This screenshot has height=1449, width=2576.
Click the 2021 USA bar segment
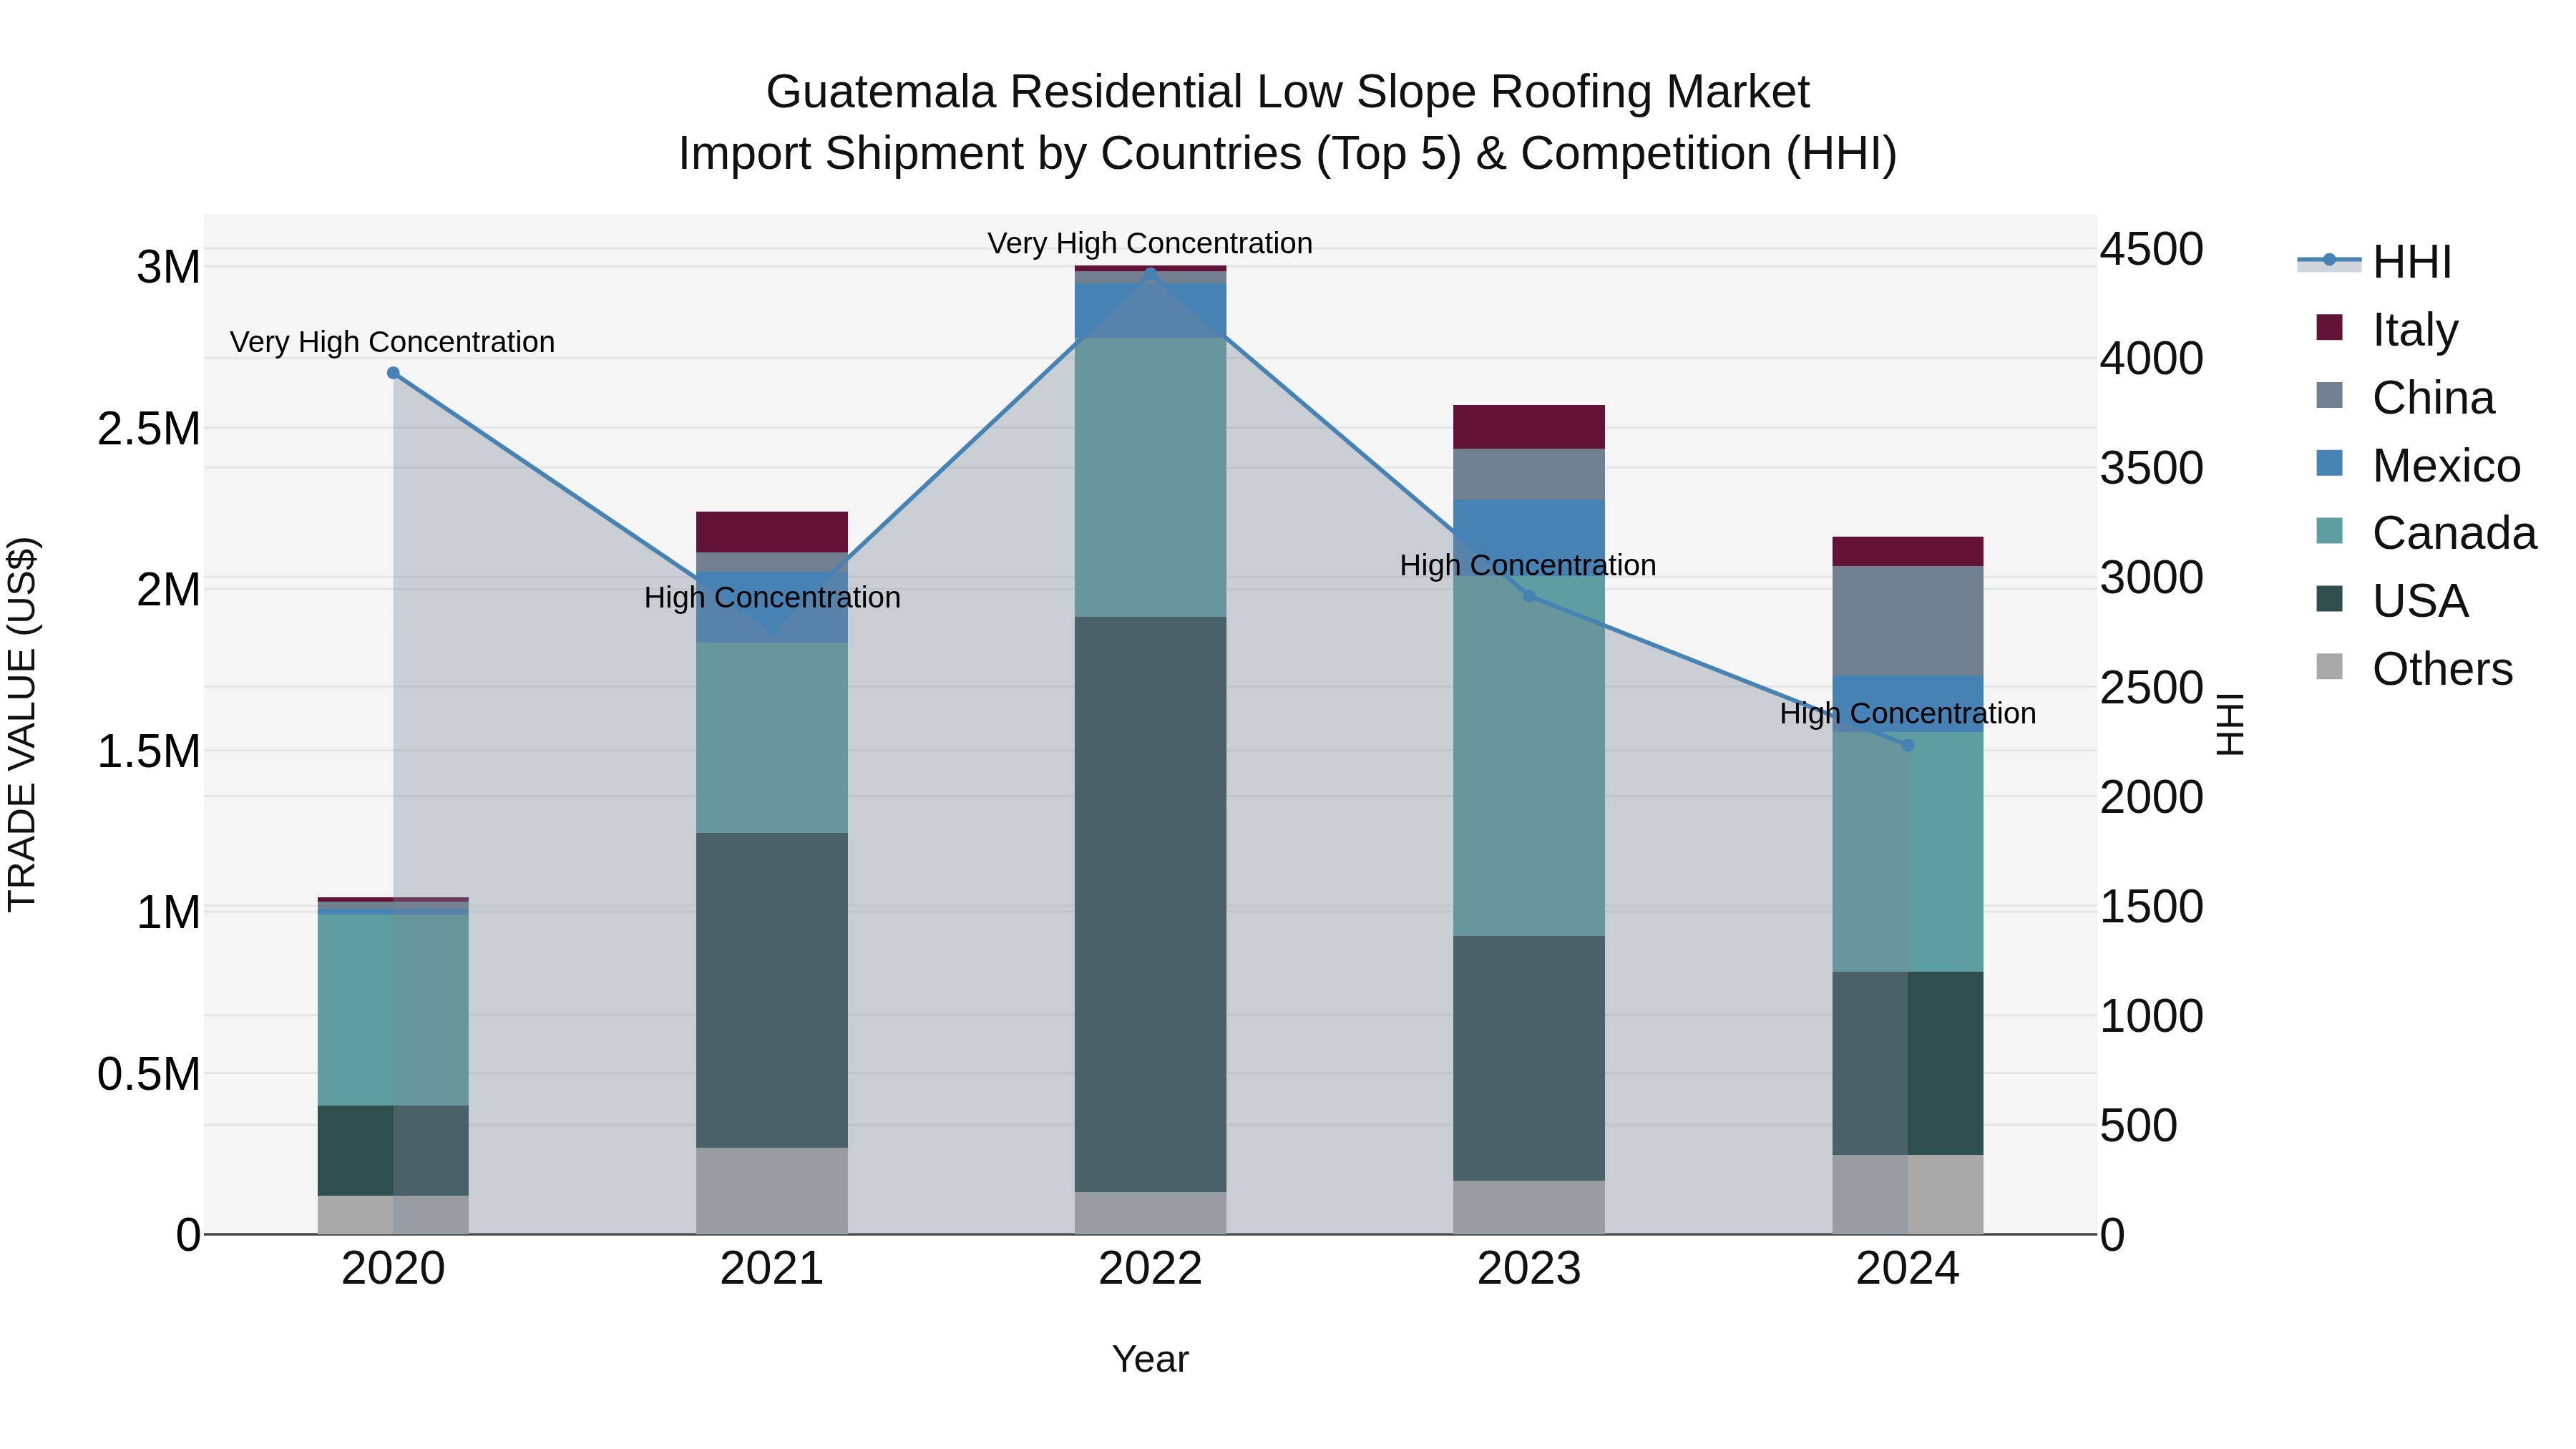point(772,990)
